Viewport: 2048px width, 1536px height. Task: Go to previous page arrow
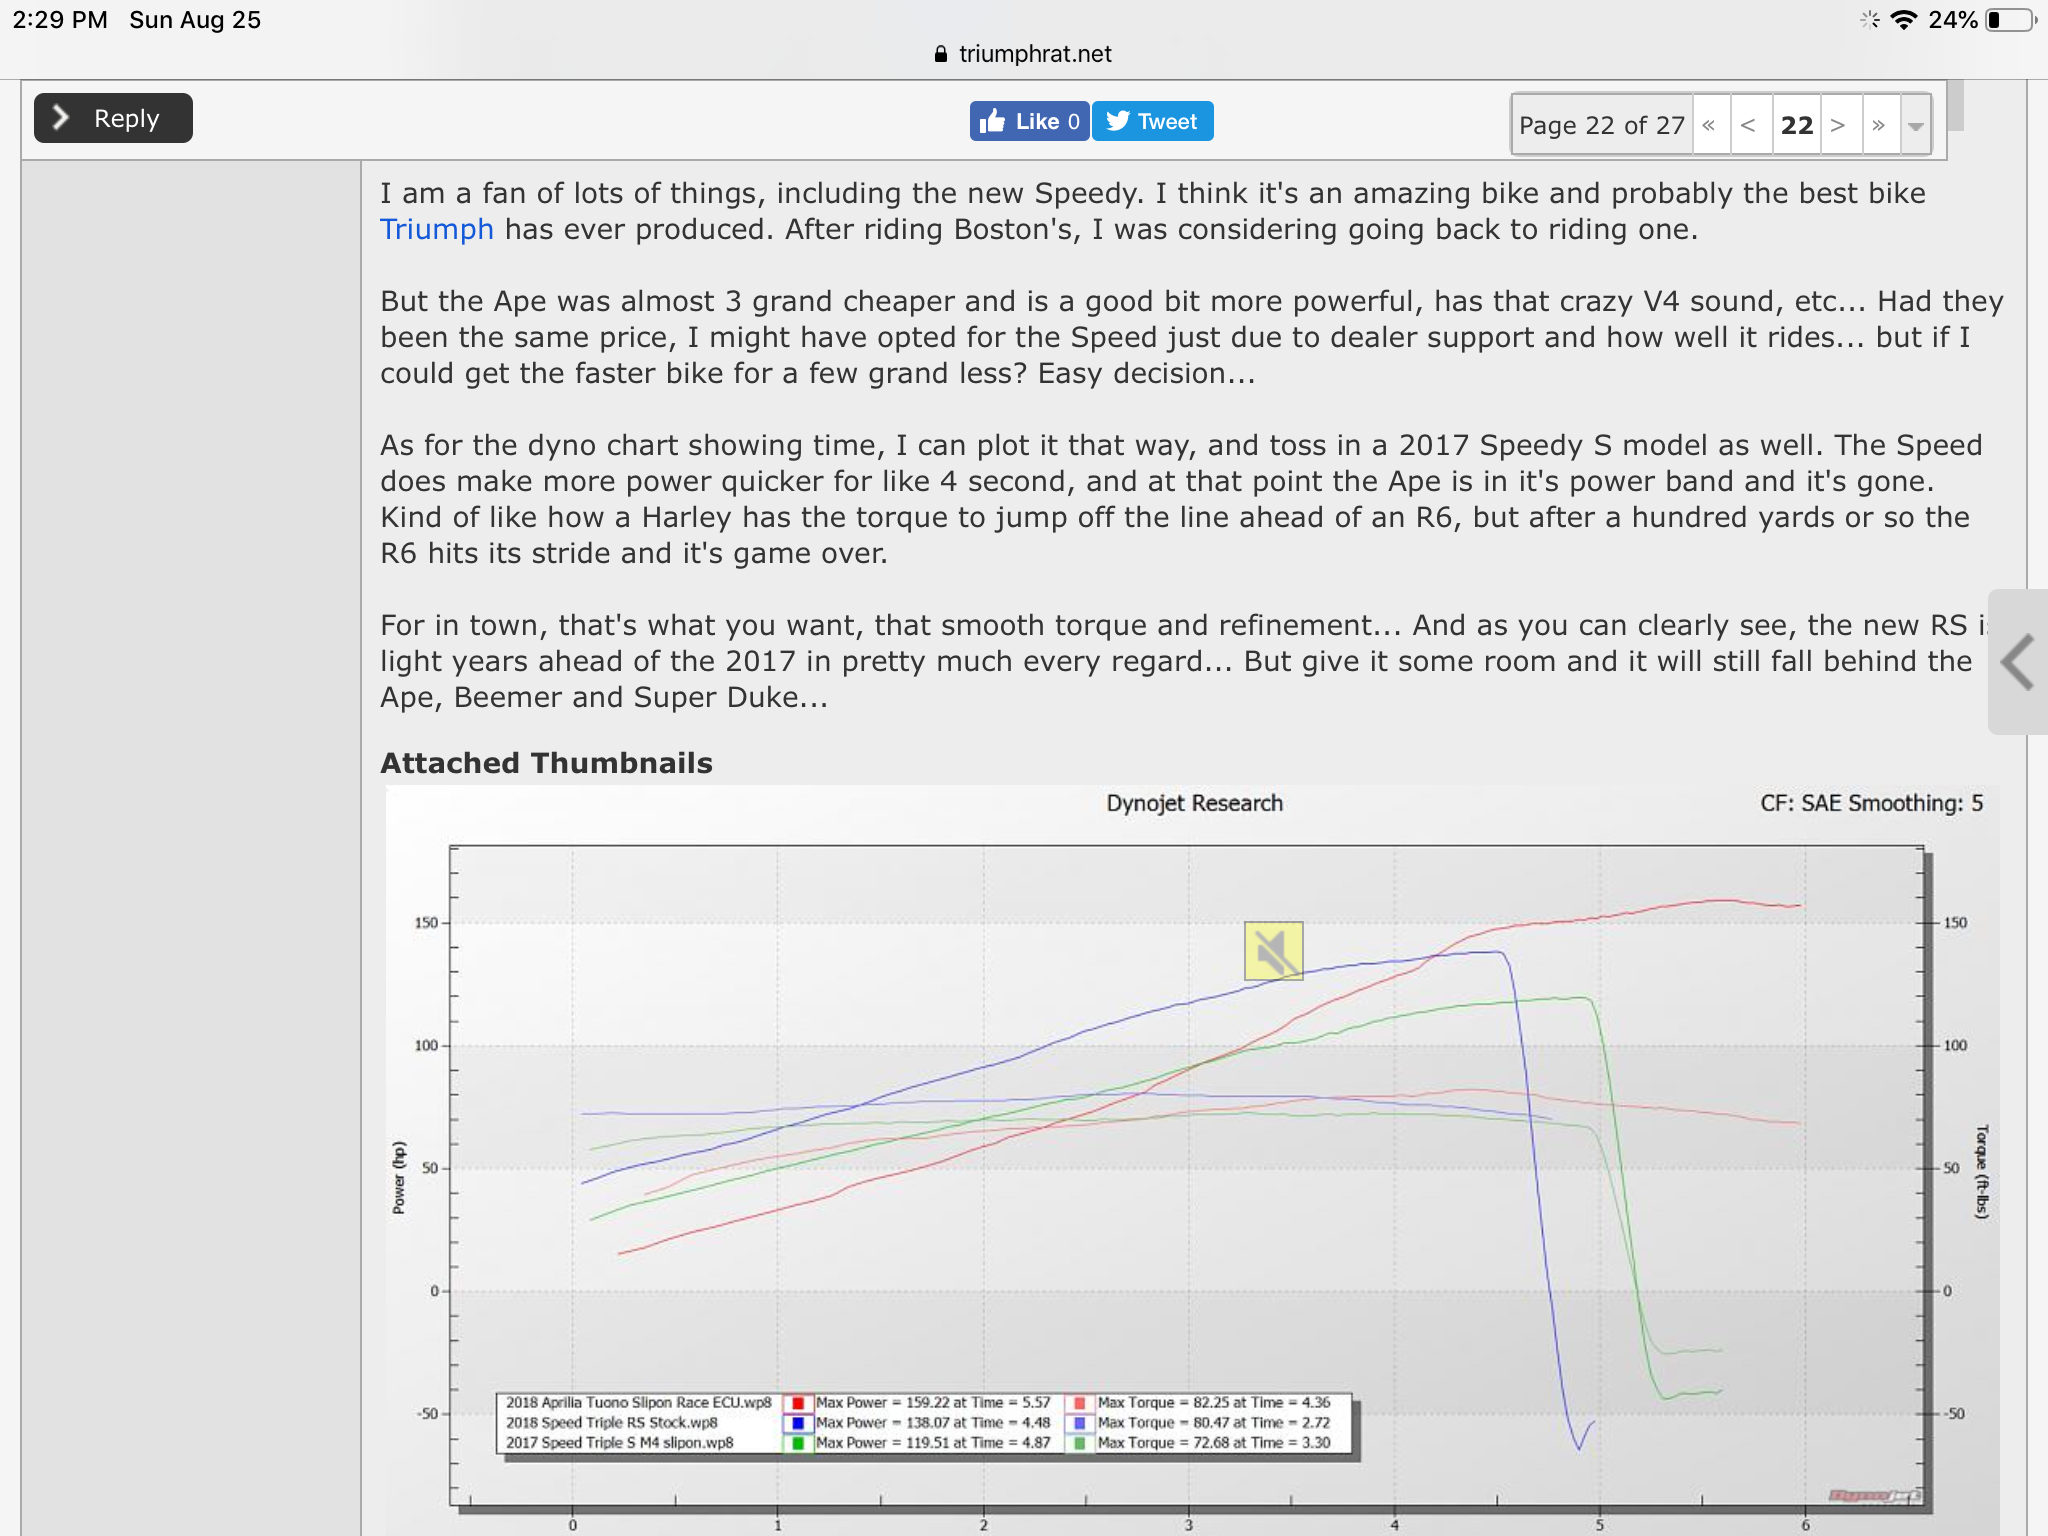pos(1748,125)
